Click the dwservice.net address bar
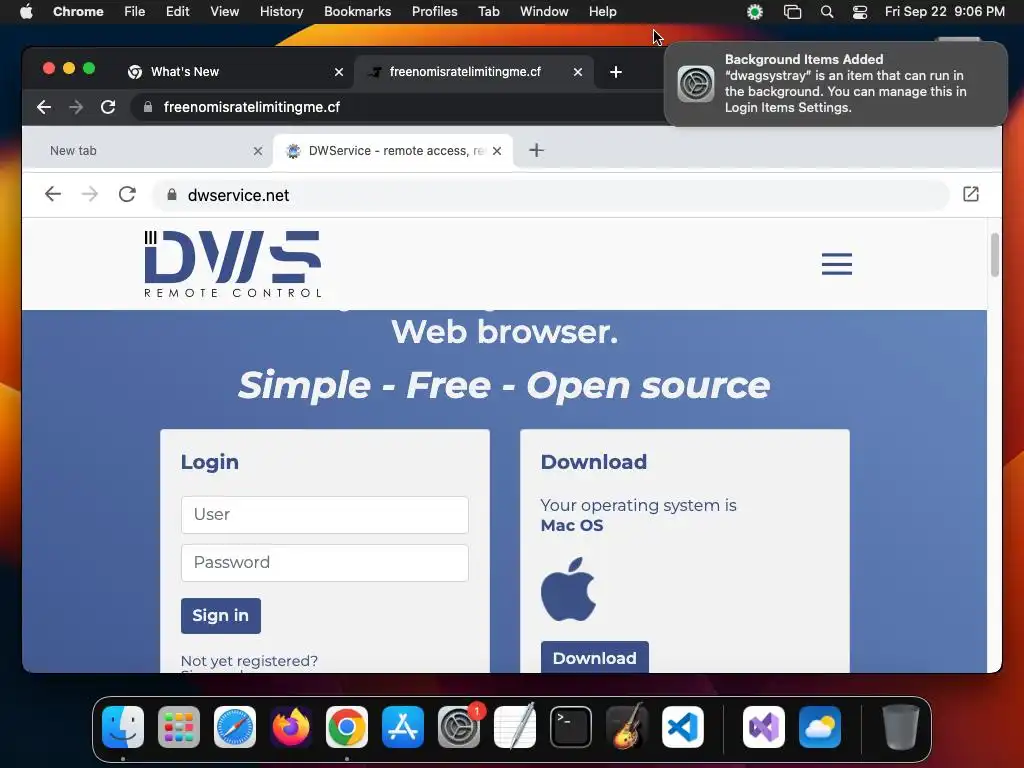 [x=550, y=195]
